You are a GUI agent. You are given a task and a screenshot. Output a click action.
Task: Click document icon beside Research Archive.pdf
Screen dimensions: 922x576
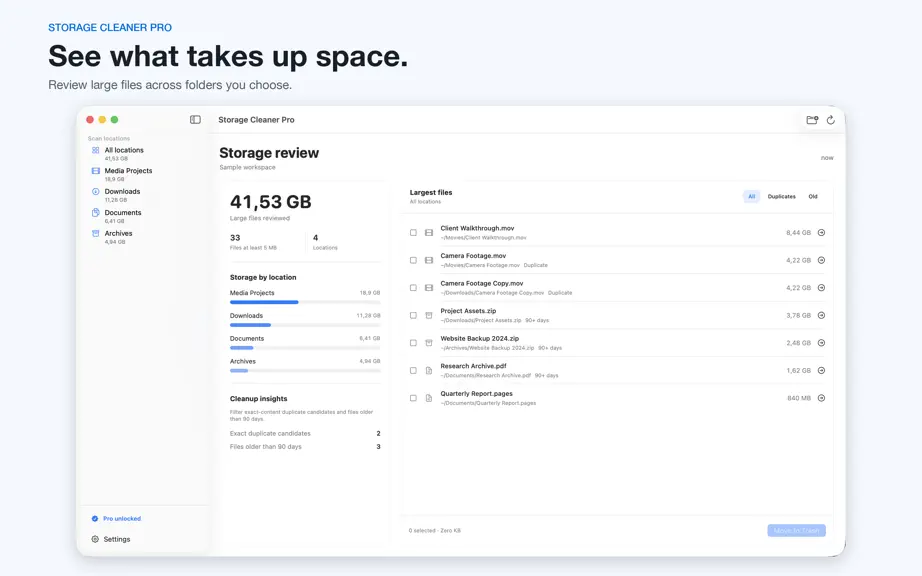click(429, 371)
